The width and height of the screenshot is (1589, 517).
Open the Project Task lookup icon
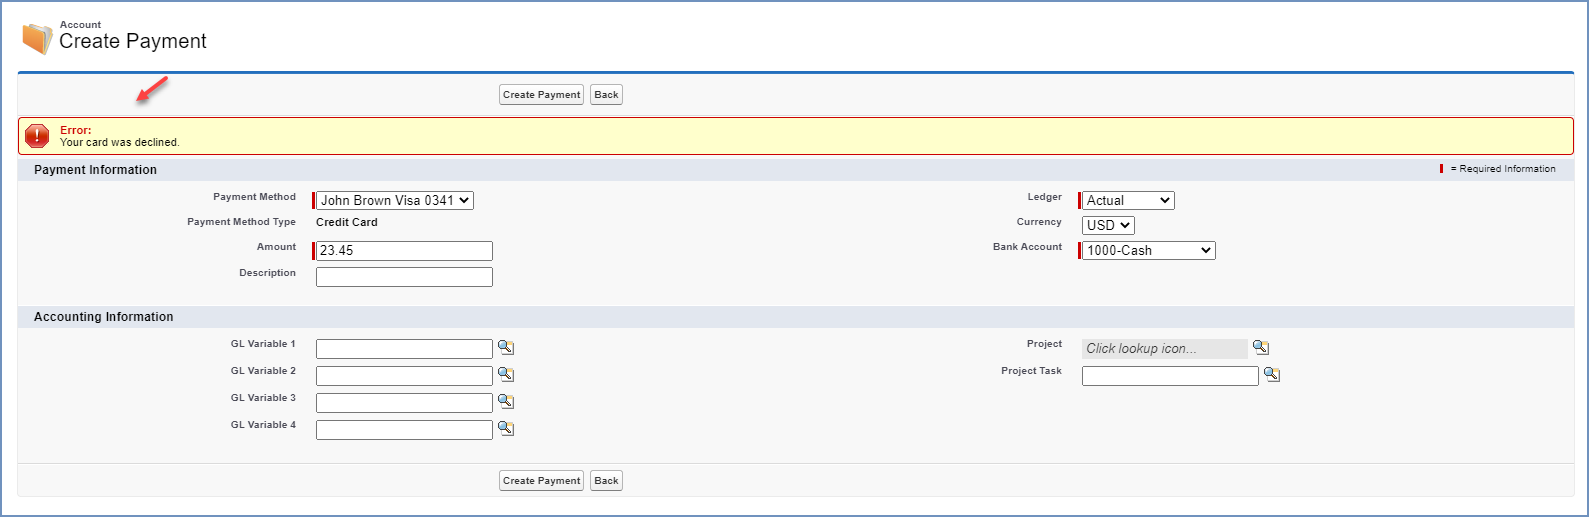pyautogui.click(x=1271, y=375)
